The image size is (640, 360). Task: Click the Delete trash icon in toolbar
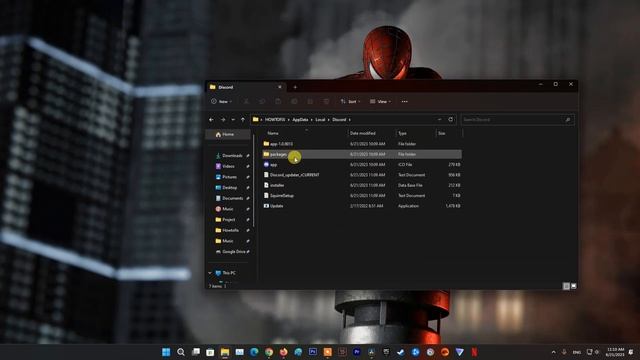click(326, 102)
